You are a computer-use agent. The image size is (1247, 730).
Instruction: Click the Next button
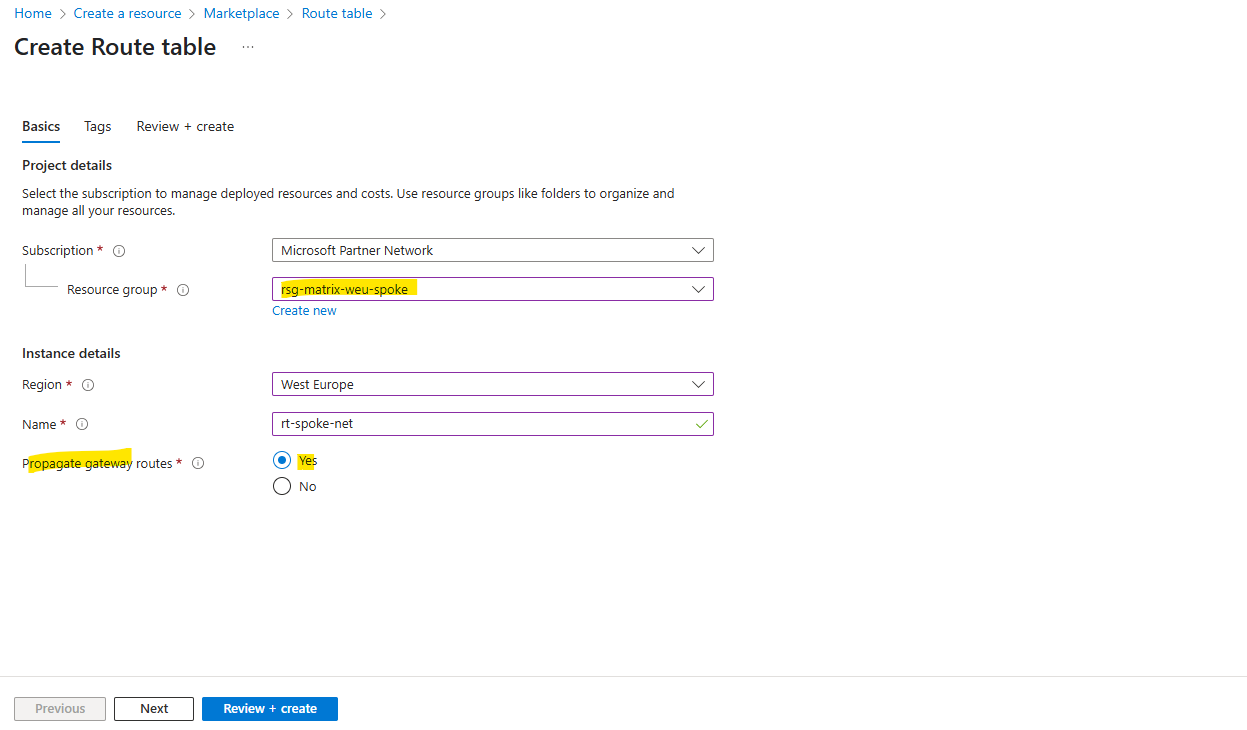(154, 709)
